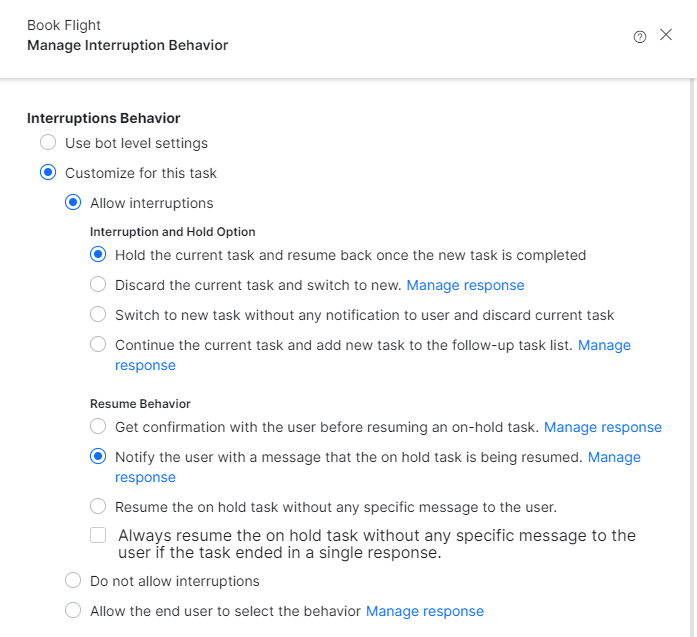Select Resume on hold task without message

click(98, 506)
